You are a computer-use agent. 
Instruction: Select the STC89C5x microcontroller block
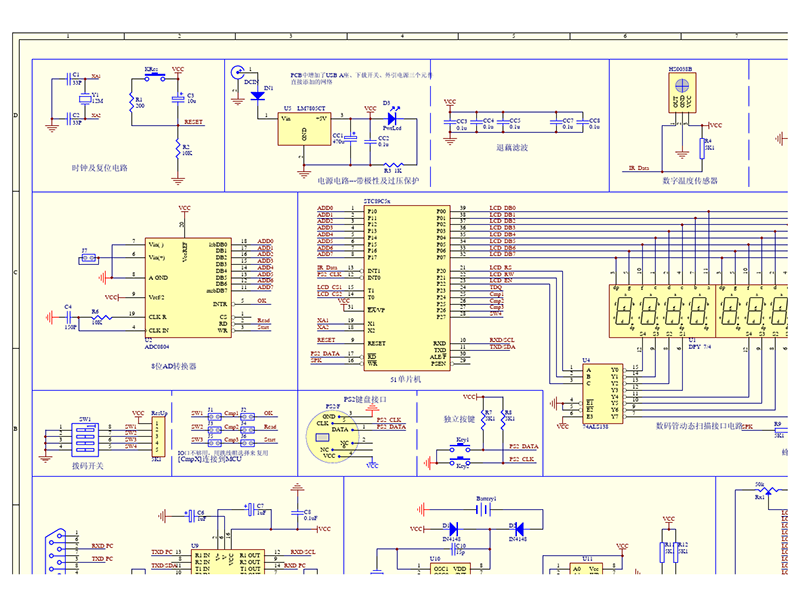coord(407,288)
